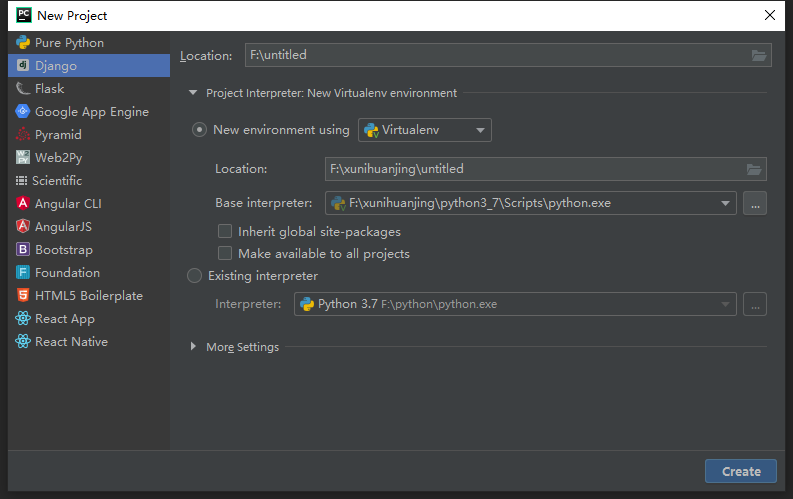Enable Inherit global site-packages
The height and width of the screenshot is (499, 793).
coord(225,231)
